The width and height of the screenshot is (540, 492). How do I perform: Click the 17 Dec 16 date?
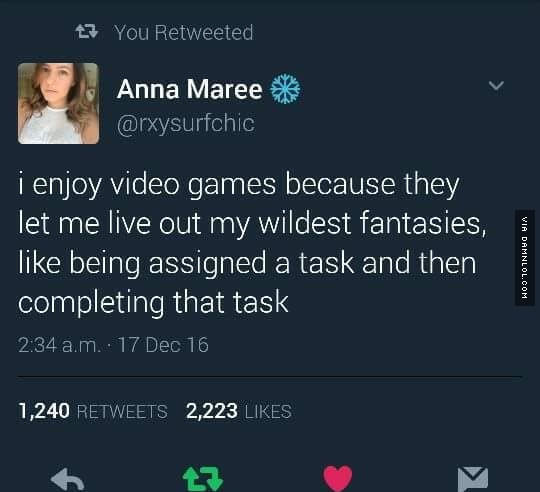[x=163, y=345]
